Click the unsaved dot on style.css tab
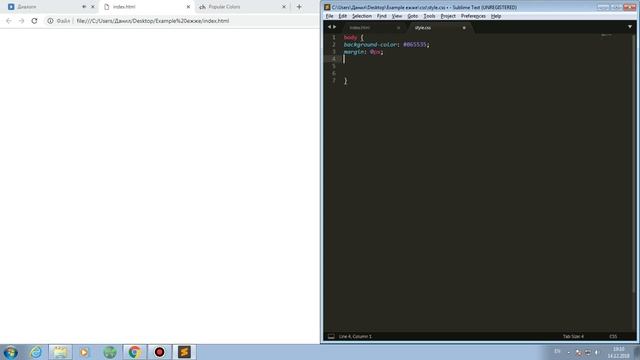Screen dimensions: 640x360 [464, 28]
